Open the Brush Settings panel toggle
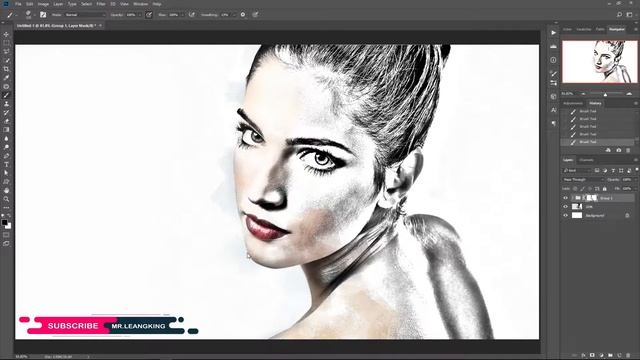Image resolution: width=640 pixels, height=360 pixels. (43, 15)
